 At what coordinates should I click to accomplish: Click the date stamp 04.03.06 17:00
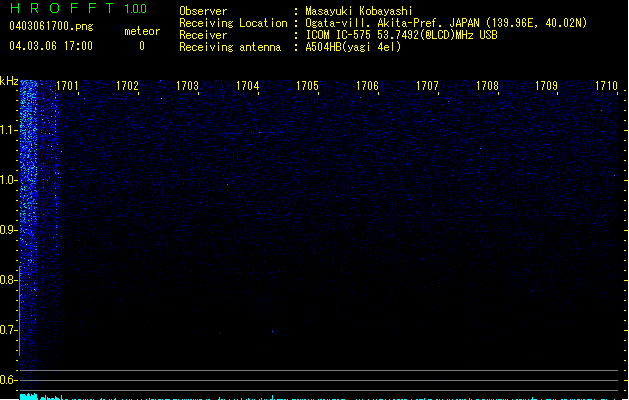pyautogui.click(x=51, y=46)
